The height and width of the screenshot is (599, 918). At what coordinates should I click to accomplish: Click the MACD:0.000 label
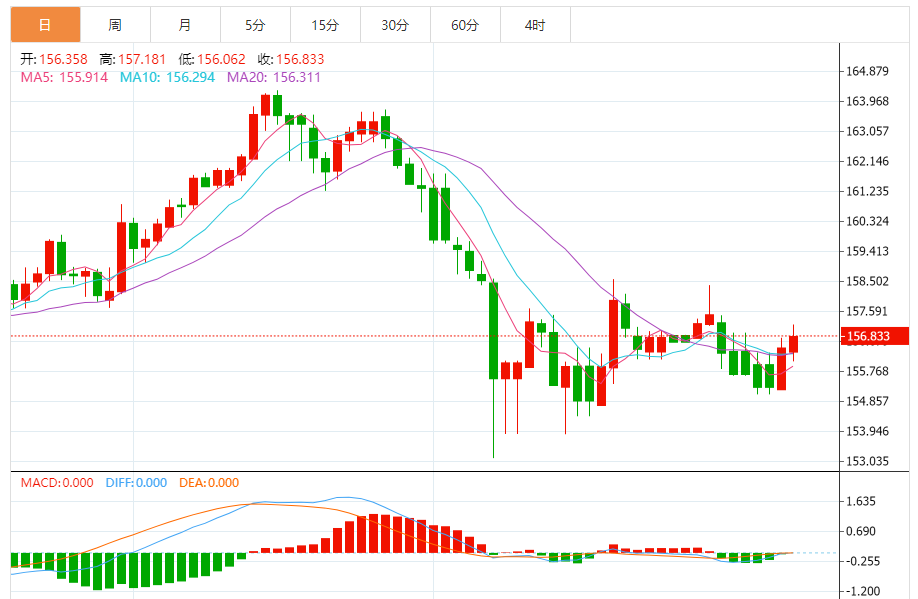(x=57, y=483)
